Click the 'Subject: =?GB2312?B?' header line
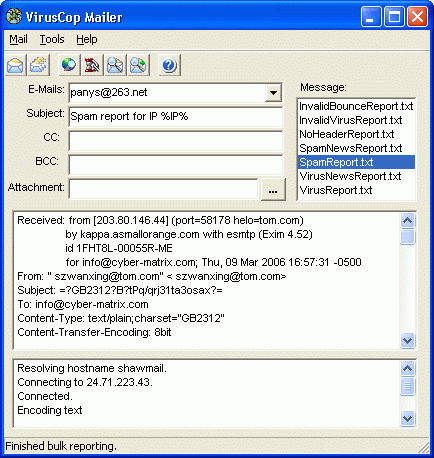The height and width of the screenshot is (458, 434). point(120,290)
